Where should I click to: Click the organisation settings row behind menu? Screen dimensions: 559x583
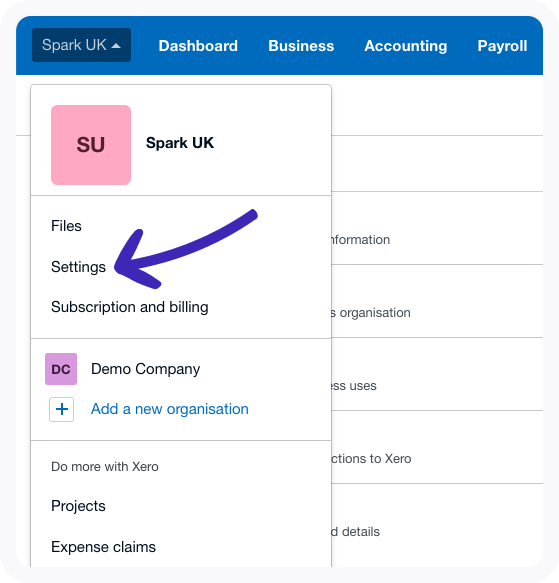(437, 301)
